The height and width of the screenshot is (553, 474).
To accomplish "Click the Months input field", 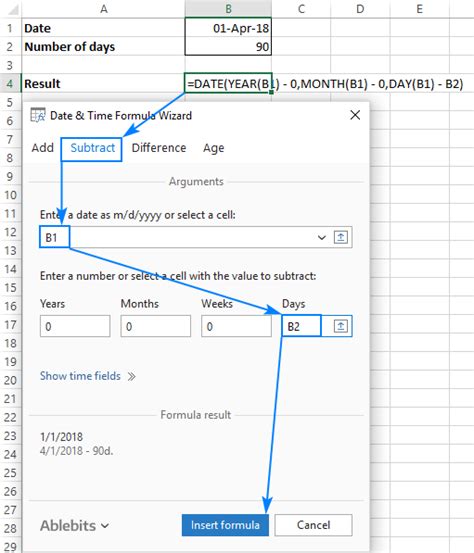I will click(156, 326).
